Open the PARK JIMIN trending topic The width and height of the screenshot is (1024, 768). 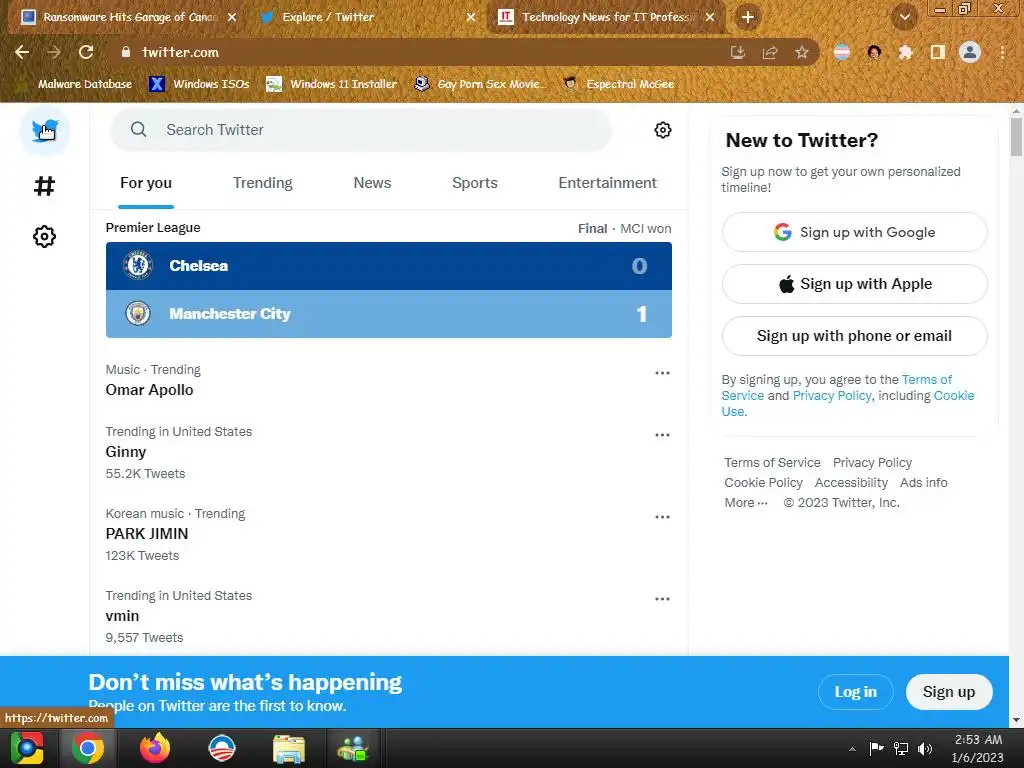point(147,534)
